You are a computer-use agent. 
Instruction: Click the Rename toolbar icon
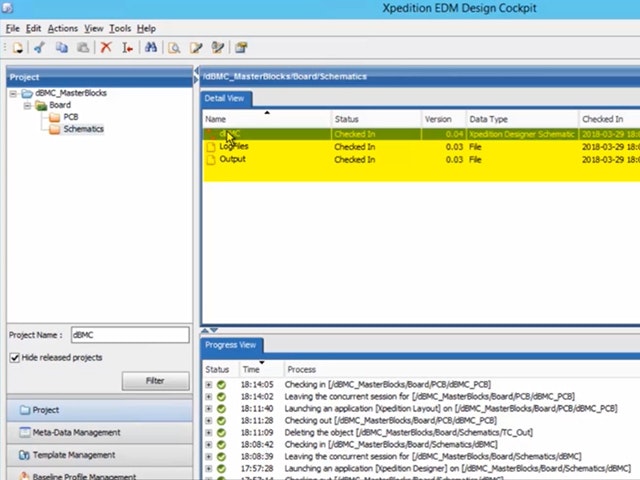click(x=127, y=47)
